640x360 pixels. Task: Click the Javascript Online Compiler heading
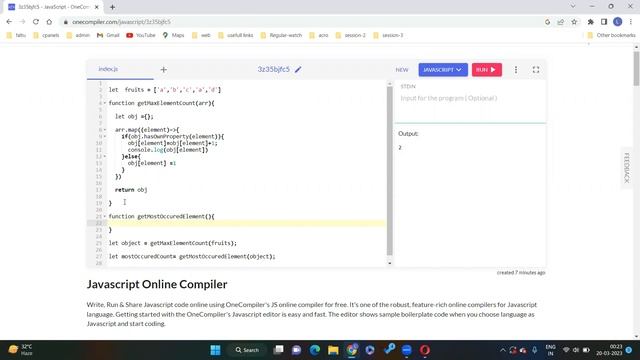tap(157, 284)
